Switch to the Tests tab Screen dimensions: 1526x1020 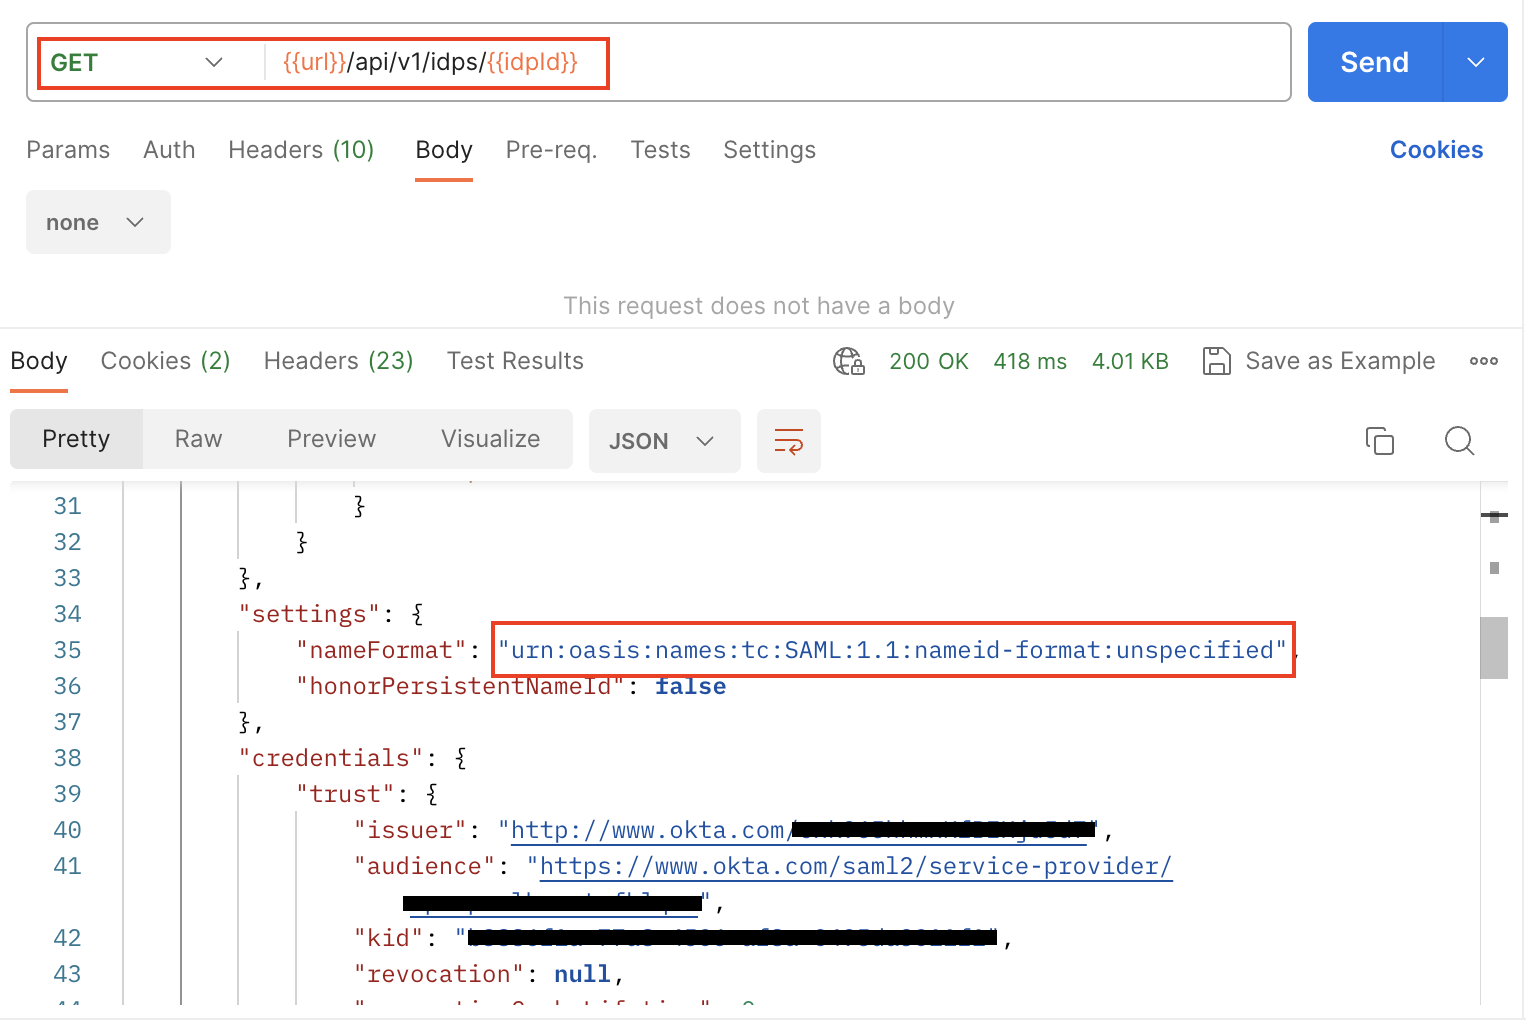click(660, 150)
